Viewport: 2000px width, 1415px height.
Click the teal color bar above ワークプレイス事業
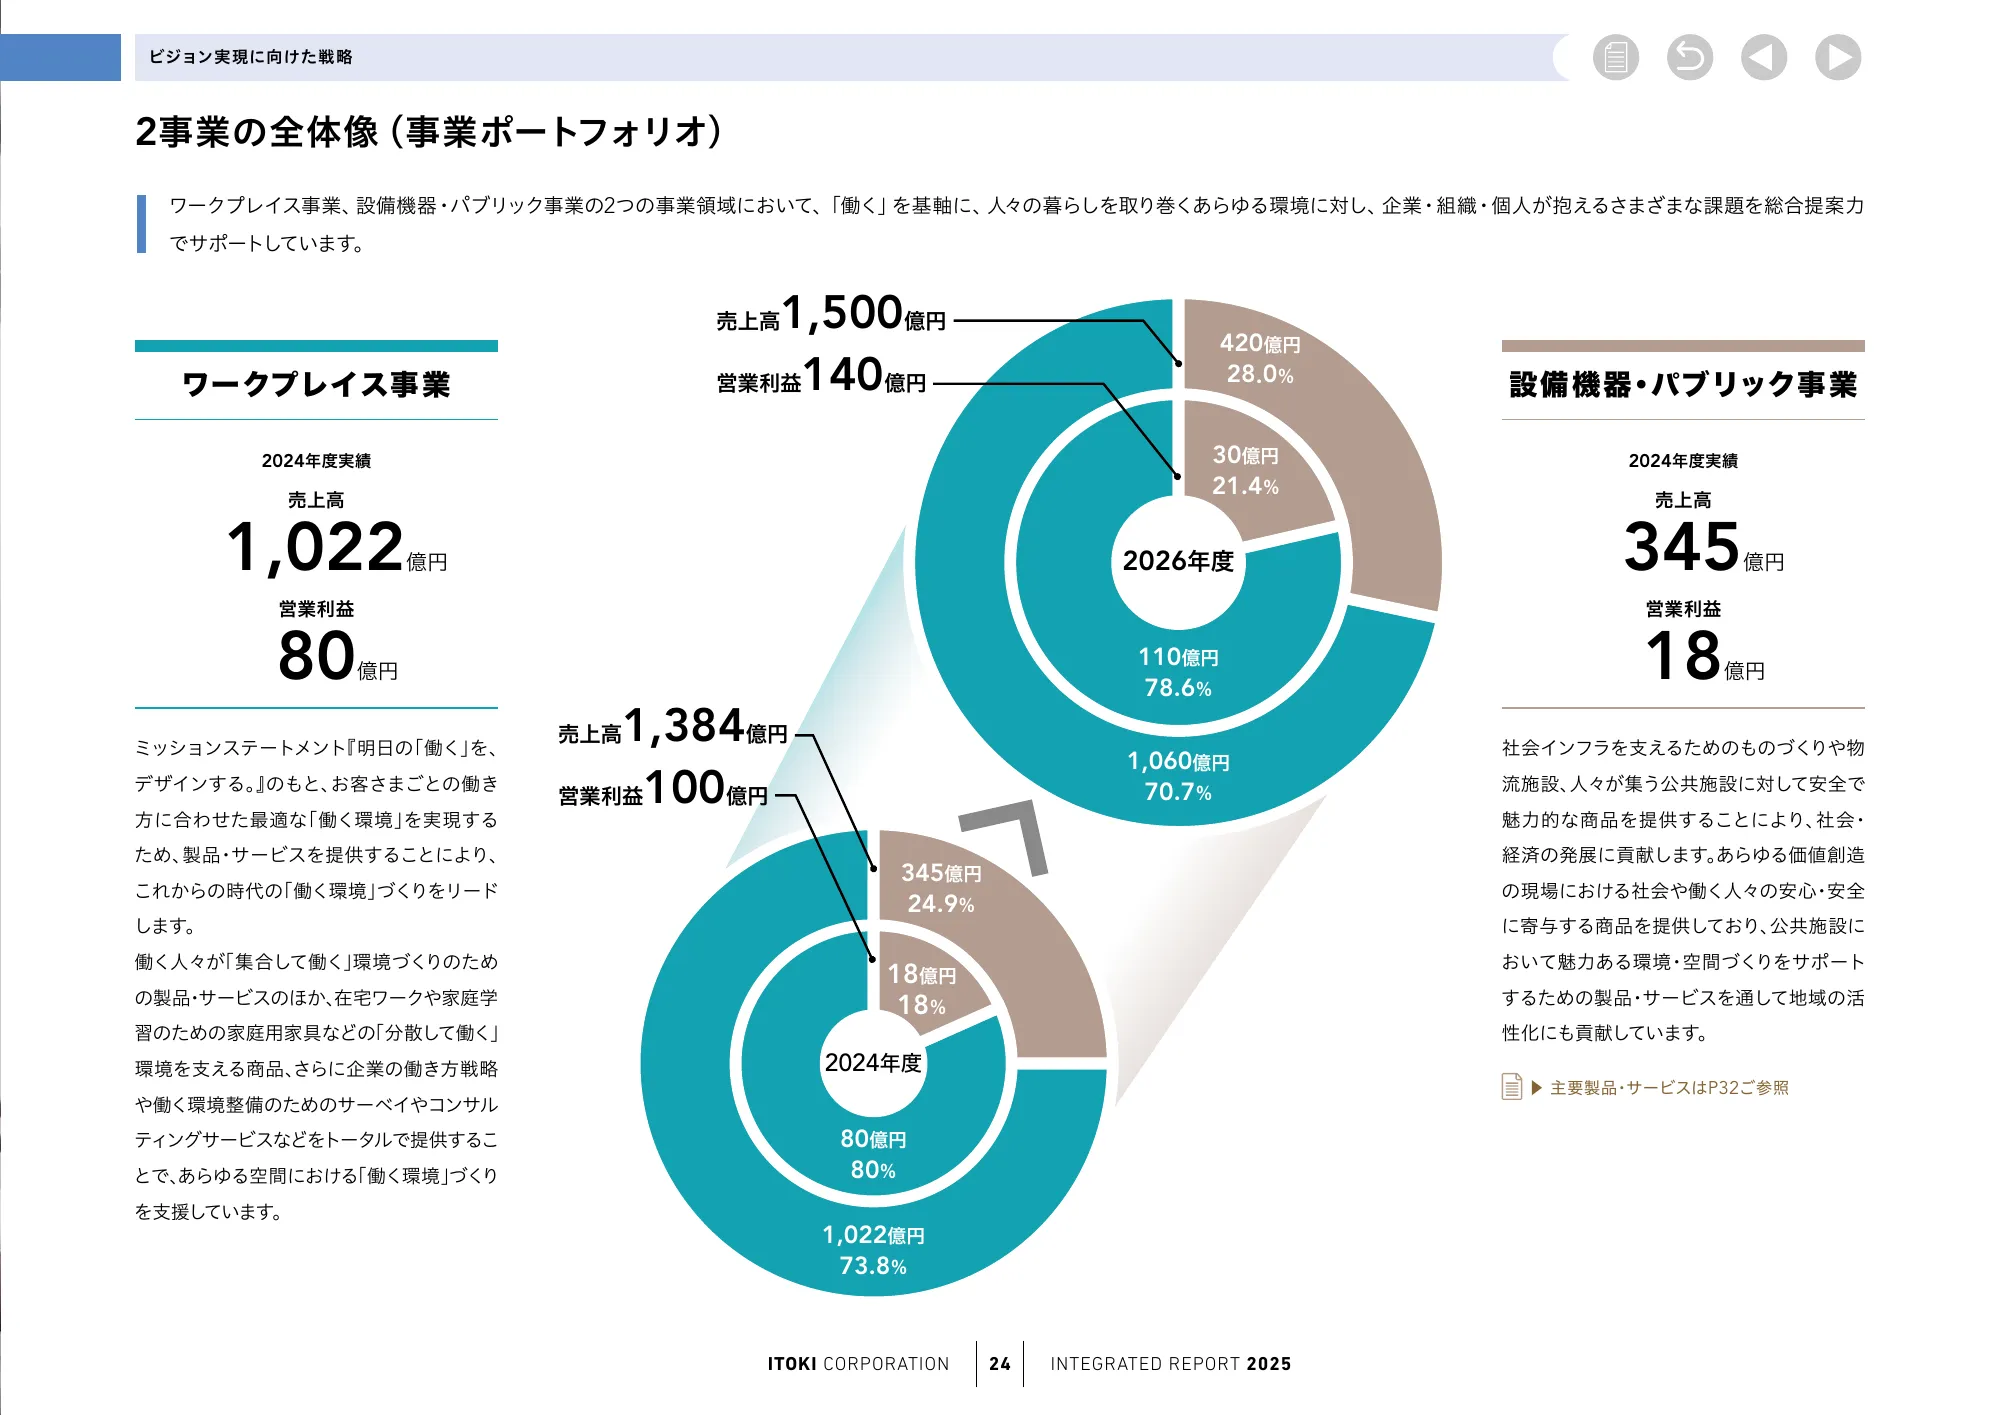click(317, 345)
